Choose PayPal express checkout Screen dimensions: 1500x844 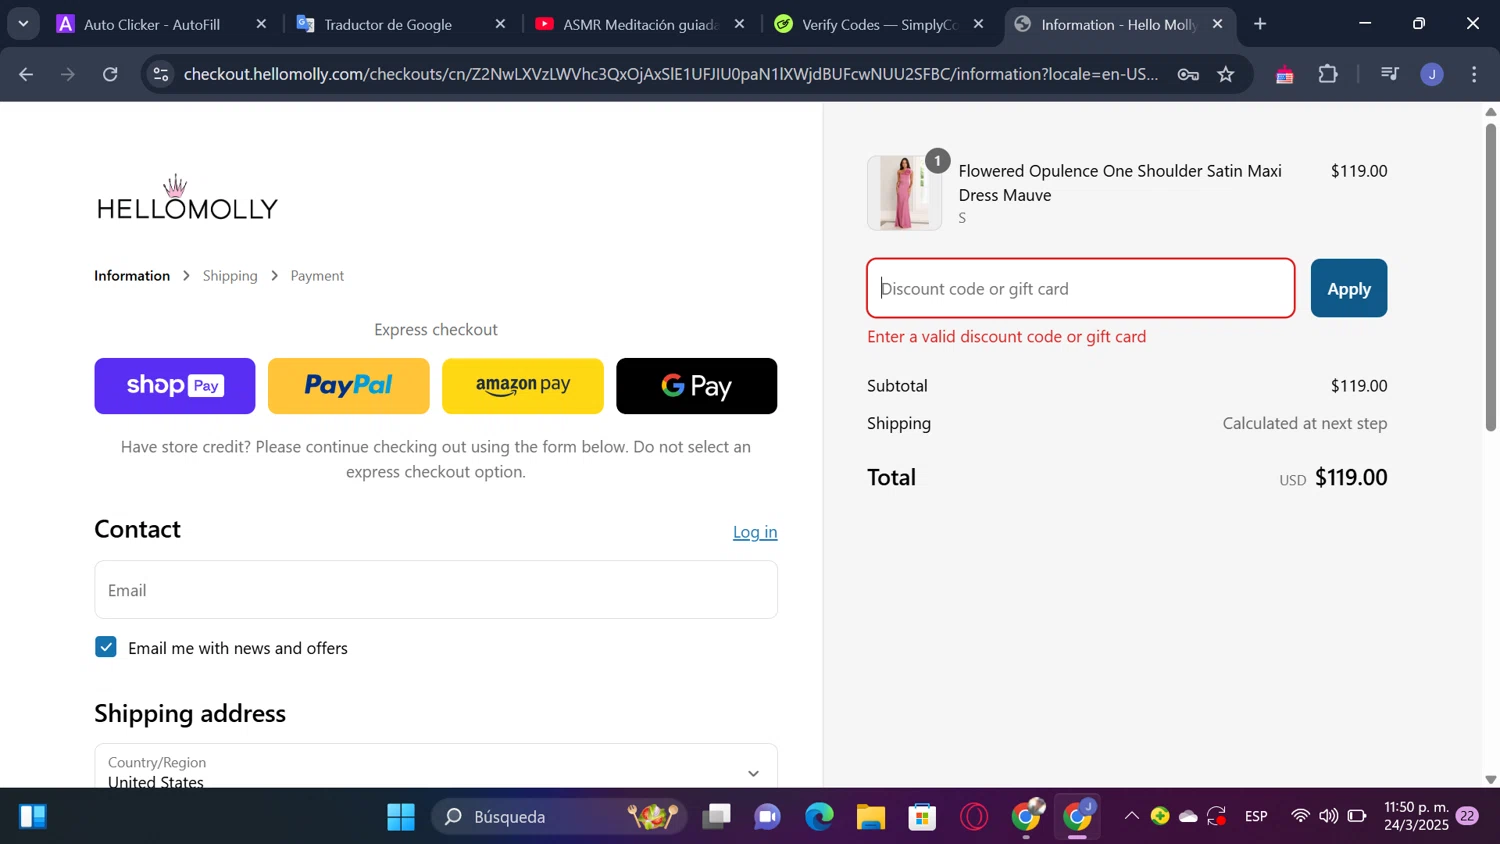pos(349,386)
